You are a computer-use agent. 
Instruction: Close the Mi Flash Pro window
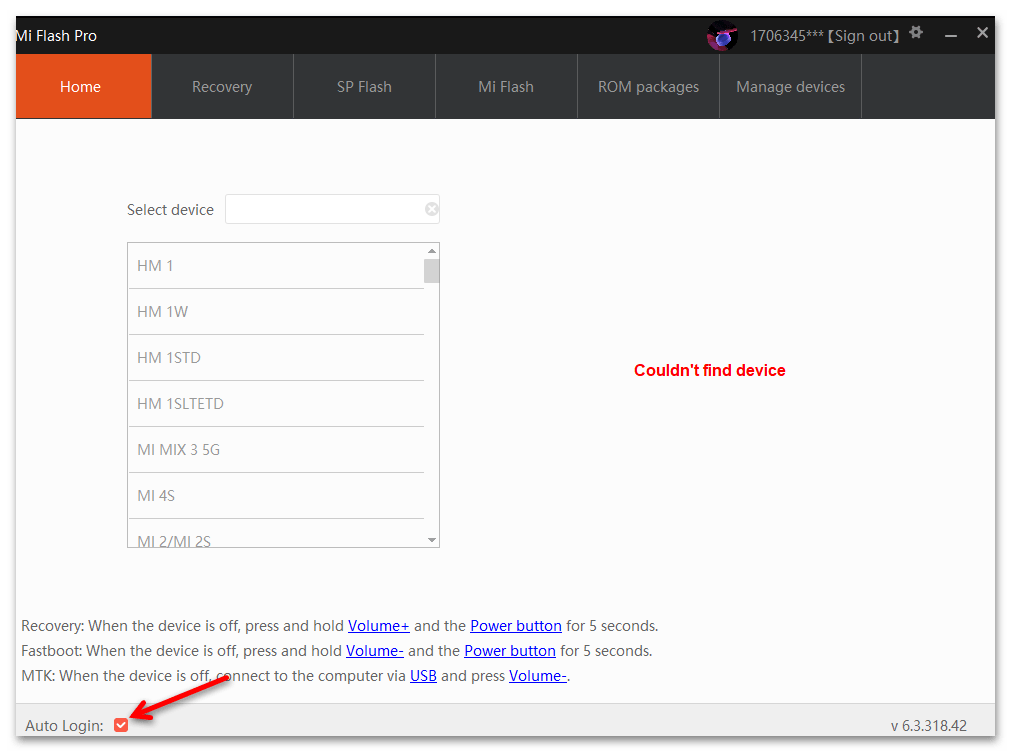coord(982,32)
